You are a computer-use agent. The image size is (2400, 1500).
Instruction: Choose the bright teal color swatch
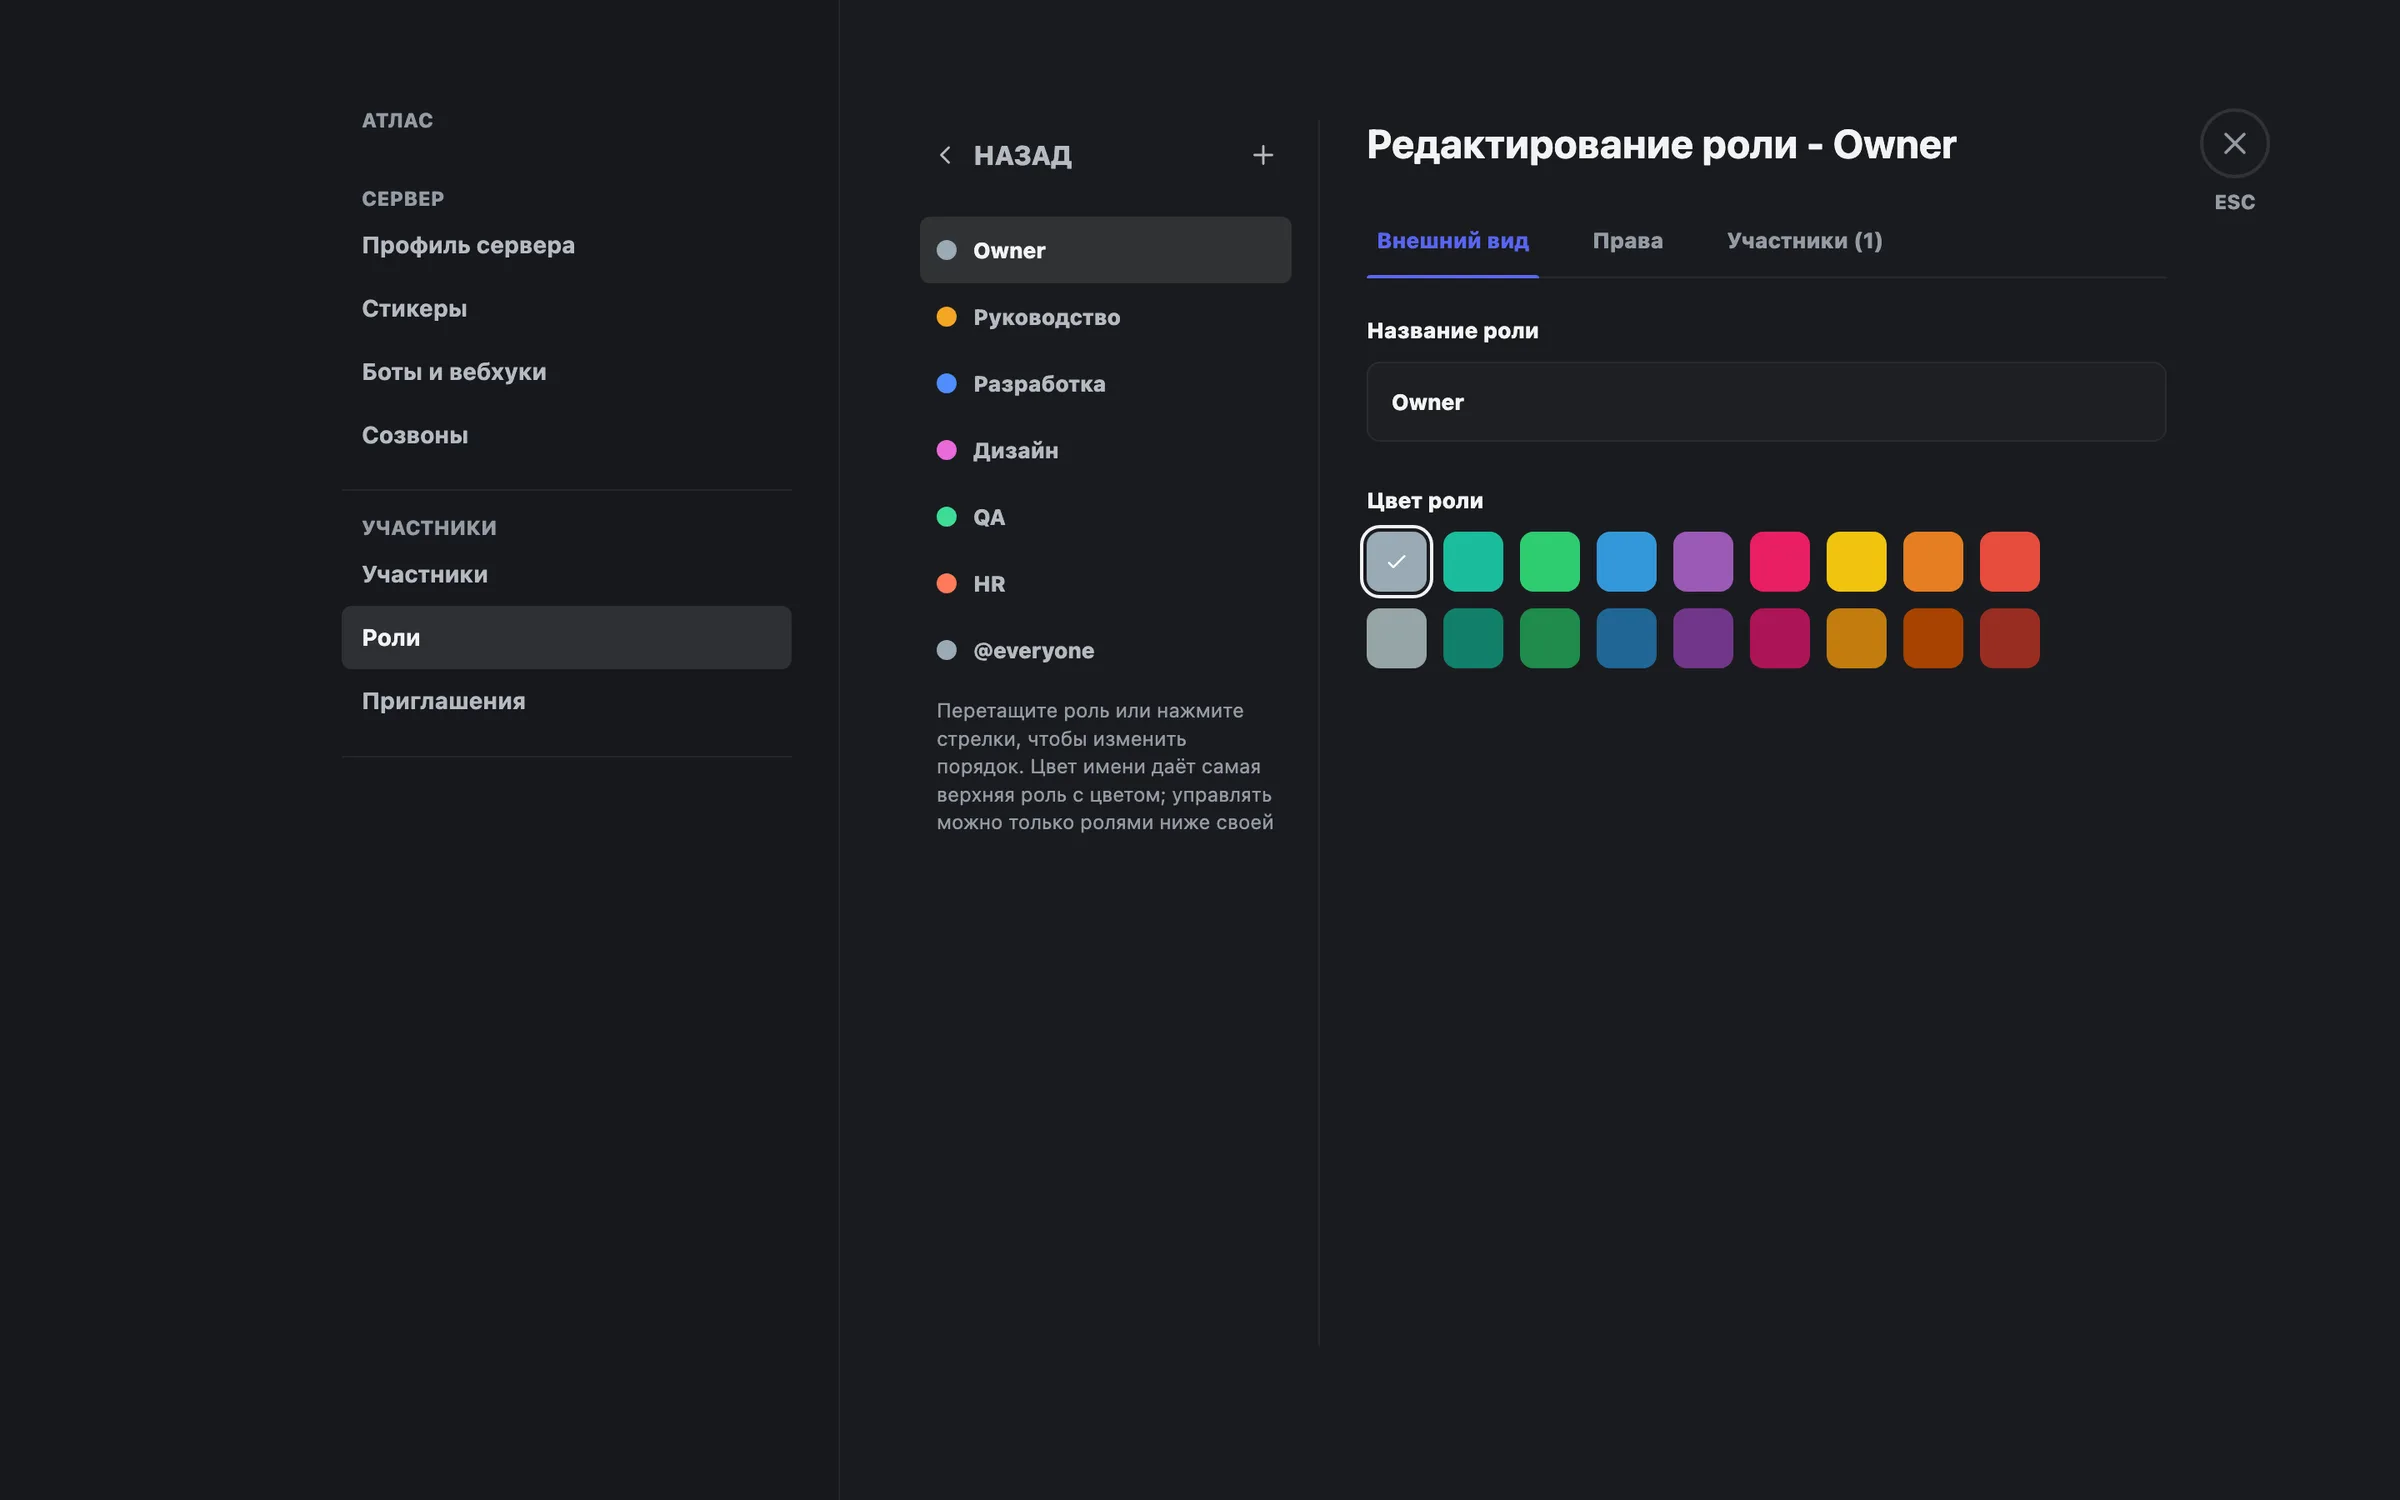pyautogui.click(x=1473, y=561)
